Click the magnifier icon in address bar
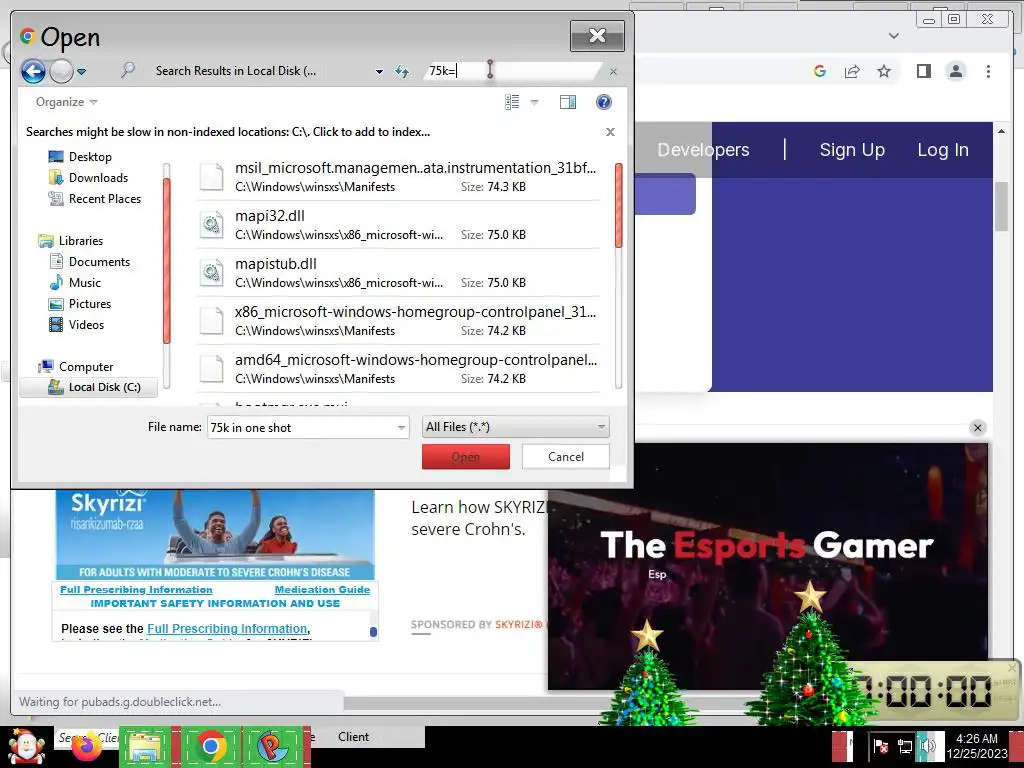The width and height of the screenshot is (1024, 768). point(128,70)
